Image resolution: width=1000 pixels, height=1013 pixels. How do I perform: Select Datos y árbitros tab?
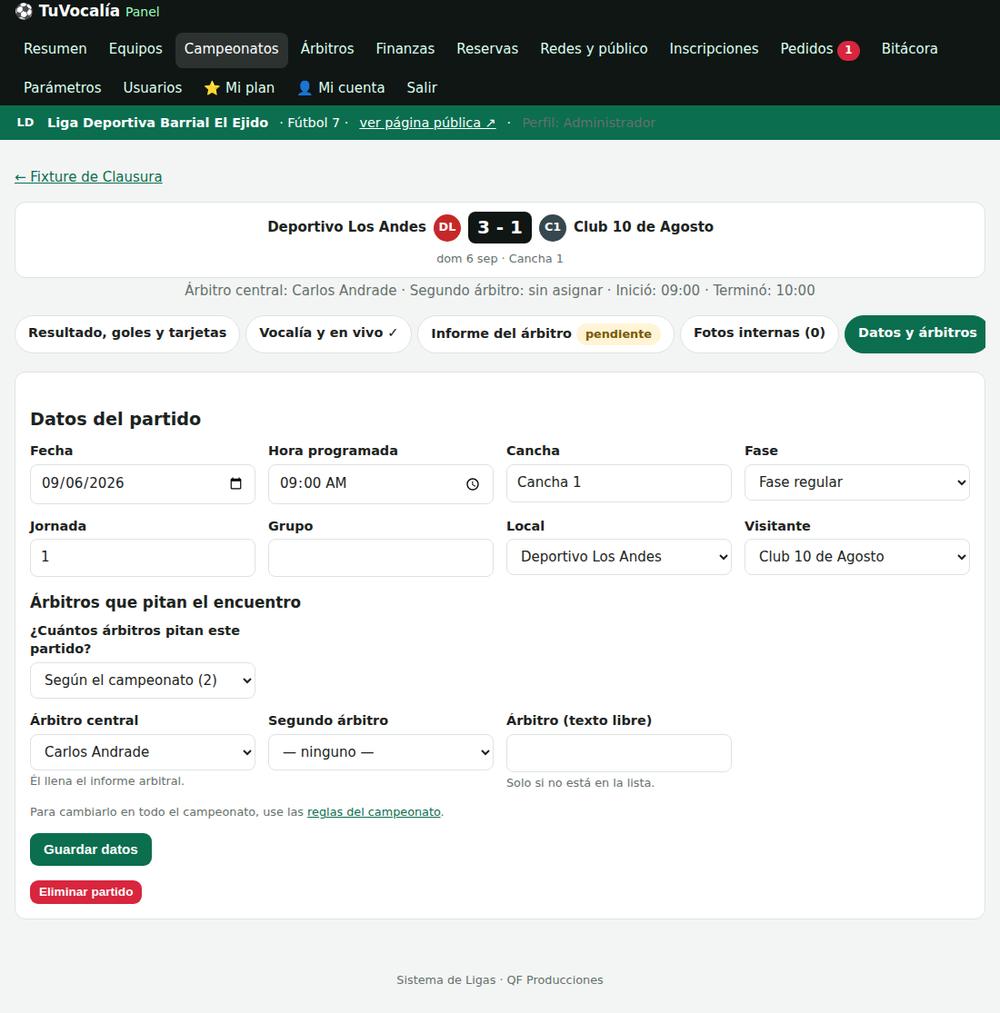click(917, 333)
